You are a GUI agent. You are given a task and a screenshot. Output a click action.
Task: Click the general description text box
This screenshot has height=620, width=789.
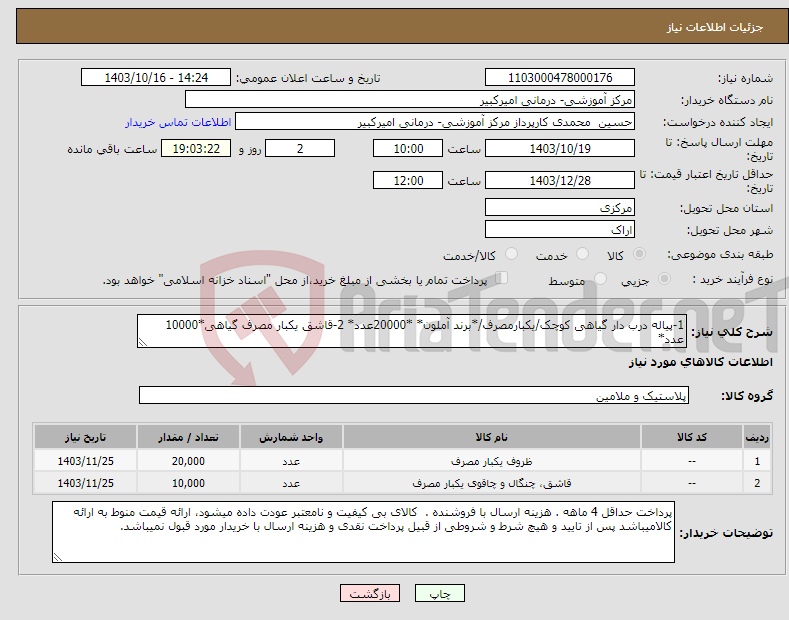click(x=412, y=331)
